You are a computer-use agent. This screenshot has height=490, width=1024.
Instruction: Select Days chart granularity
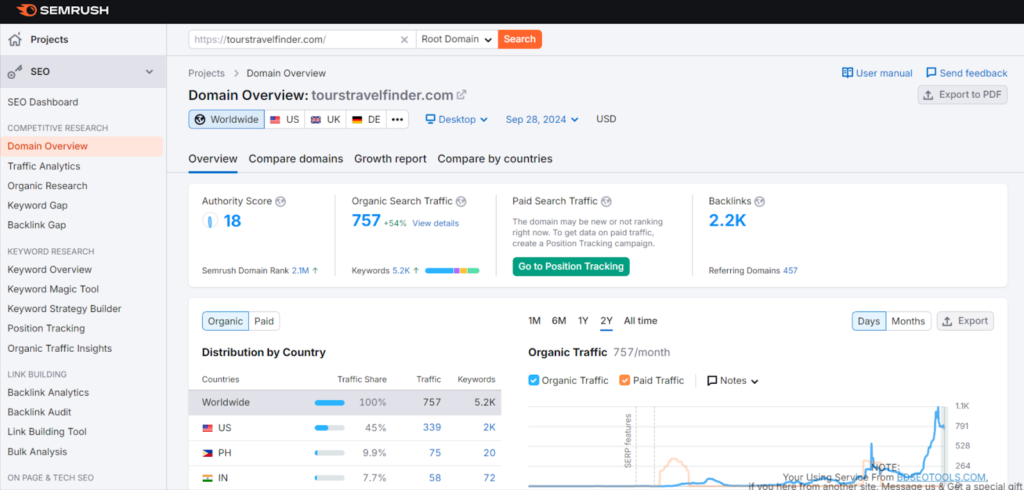tap(869, 321)
